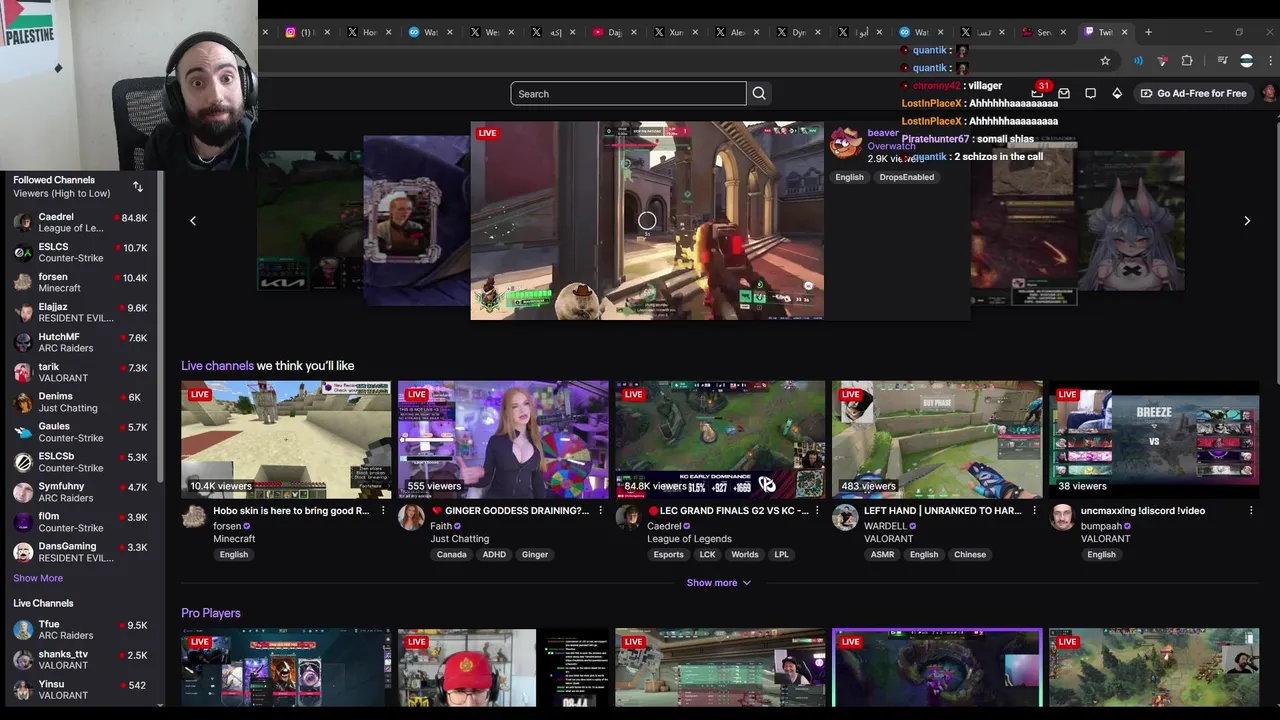
Task: Open Just Chatting link under Faith
Action: pyautogui.click(x=459, y=539)
